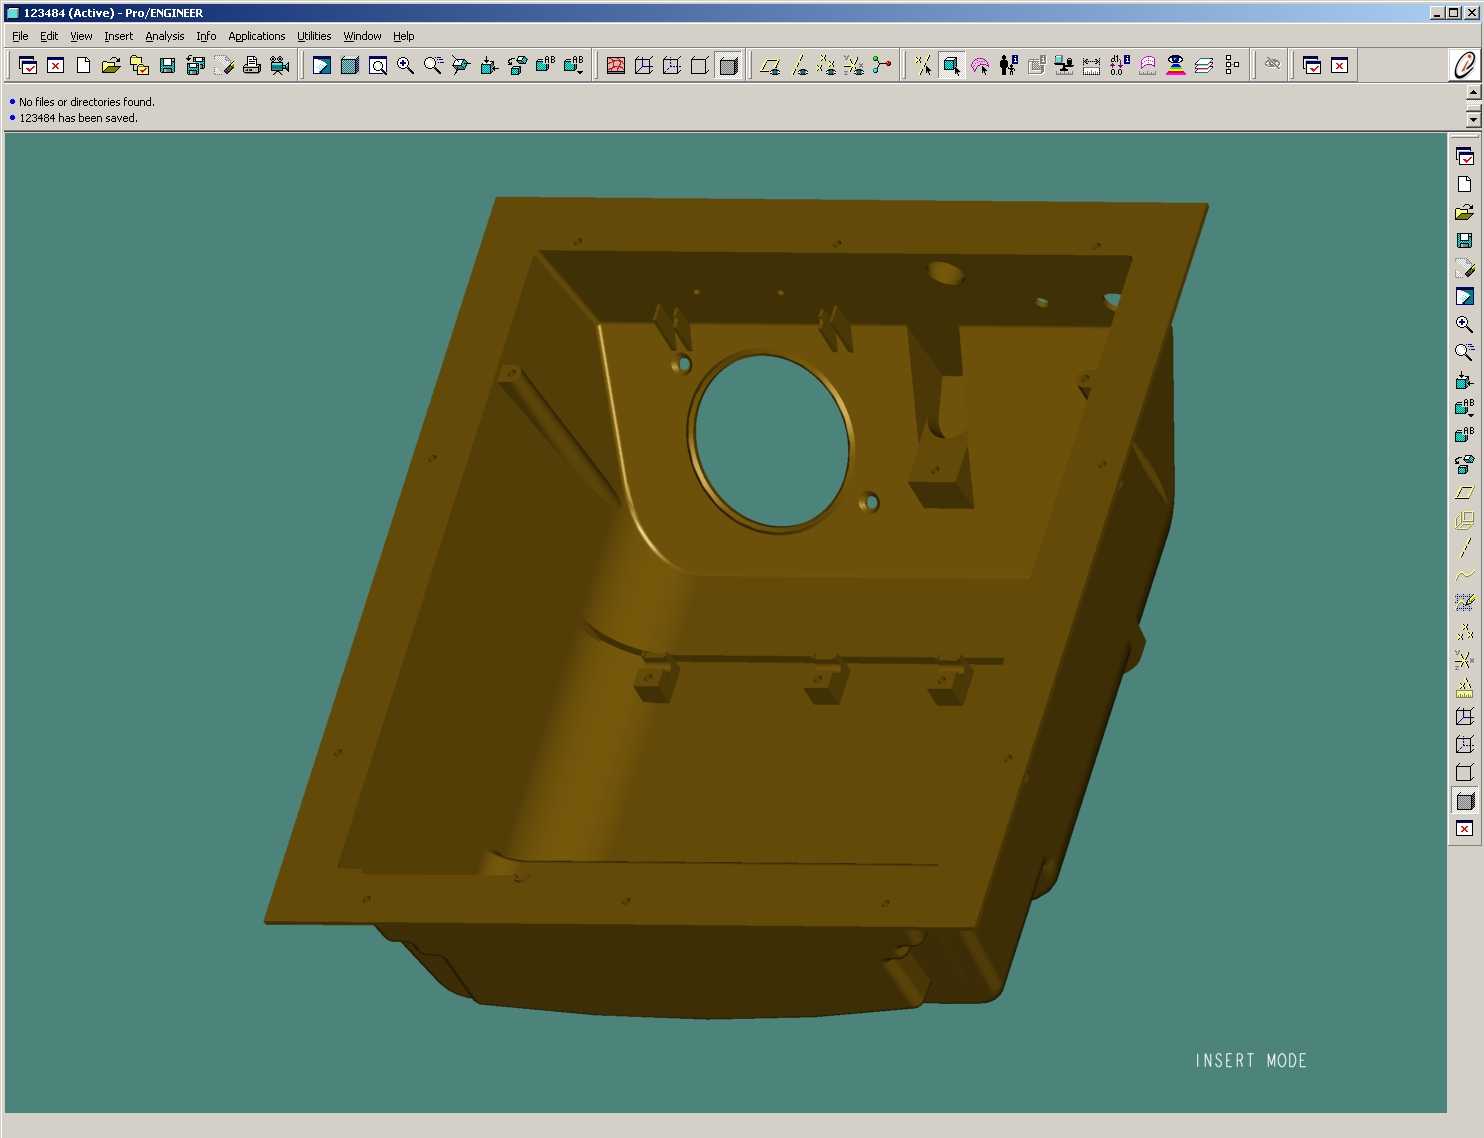Toggle spin center display icon
Image resolution: width=1484 pixels, height=1138 pixels.
[882, 66]
